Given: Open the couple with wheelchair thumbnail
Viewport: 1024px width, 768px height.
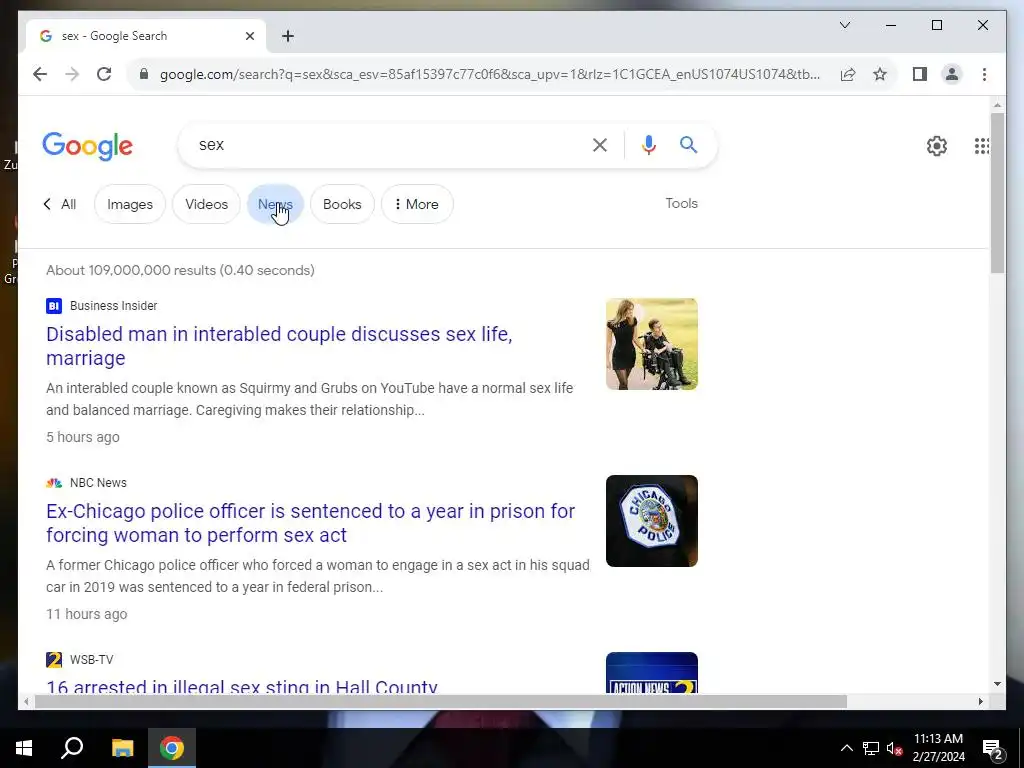Looking at the screenshot, I should [x=651, y=344].
